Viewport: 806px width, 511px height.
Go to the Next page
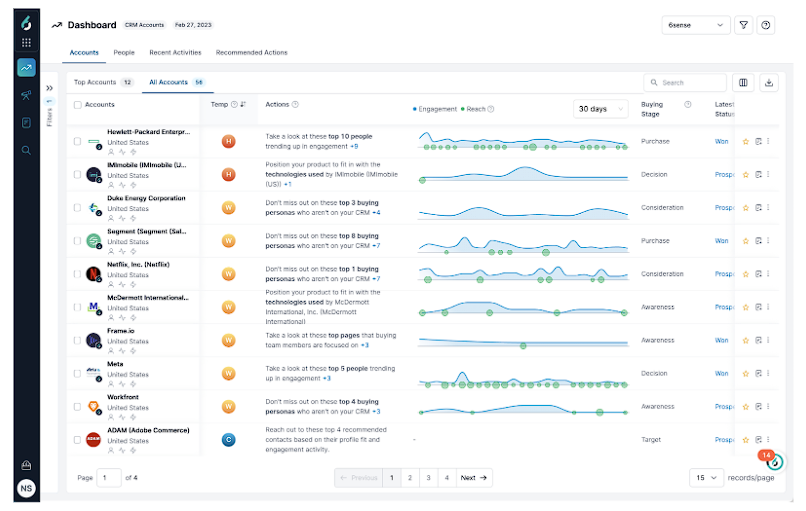(474, 478)
